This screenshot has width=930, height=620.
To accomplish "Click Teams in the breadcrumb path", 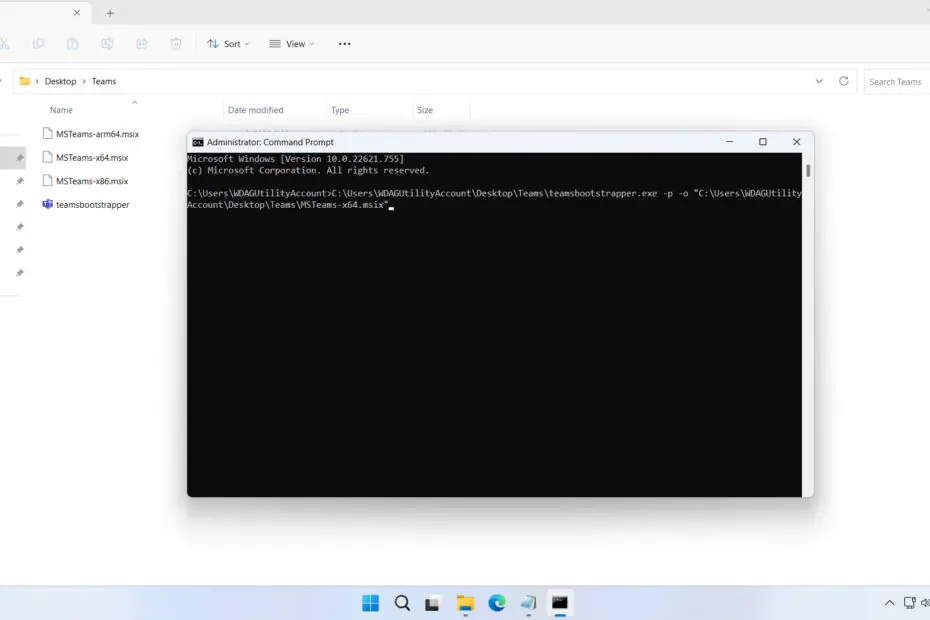I will click(x=104, y=81).
